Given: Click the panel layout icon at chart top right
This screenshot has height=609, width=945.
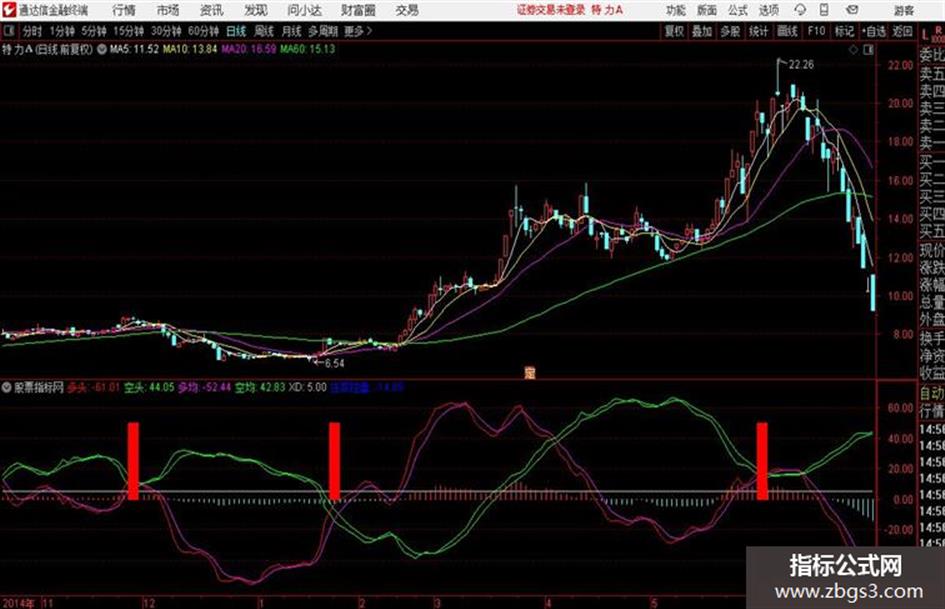Looking at the screenshot, I should (x=868, y=50).
